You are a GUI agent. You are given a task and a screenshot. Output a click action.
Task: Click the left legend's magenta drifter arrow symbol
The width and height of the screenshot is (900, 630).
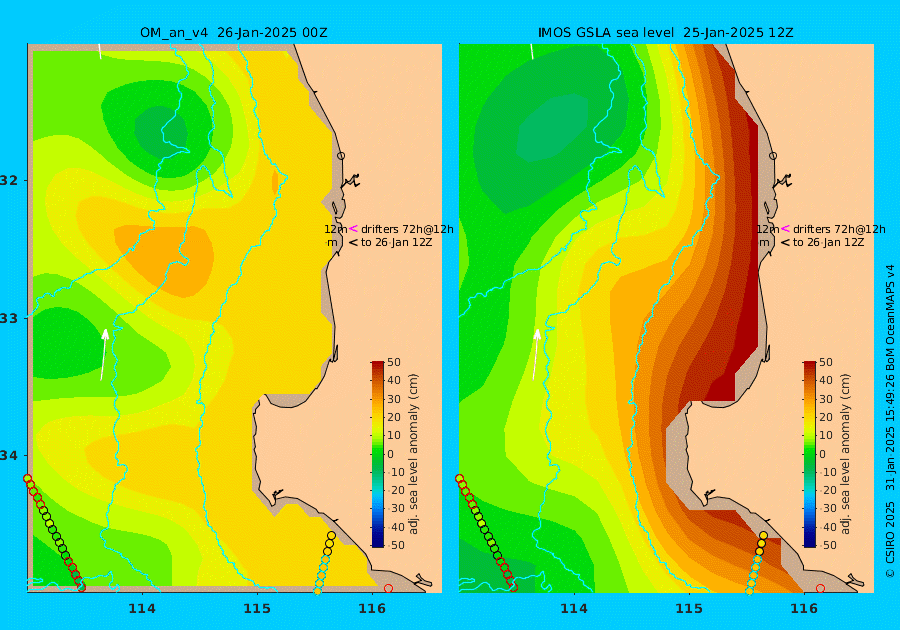[x=353, y=228]
